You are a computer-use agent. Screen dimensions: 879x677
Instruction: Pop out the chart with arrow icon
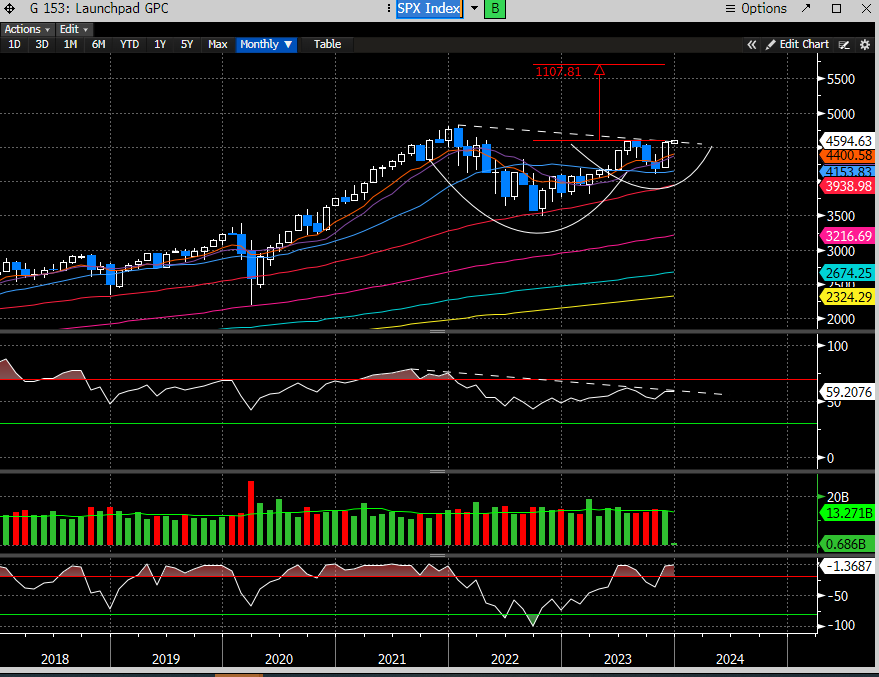point(806,8)
